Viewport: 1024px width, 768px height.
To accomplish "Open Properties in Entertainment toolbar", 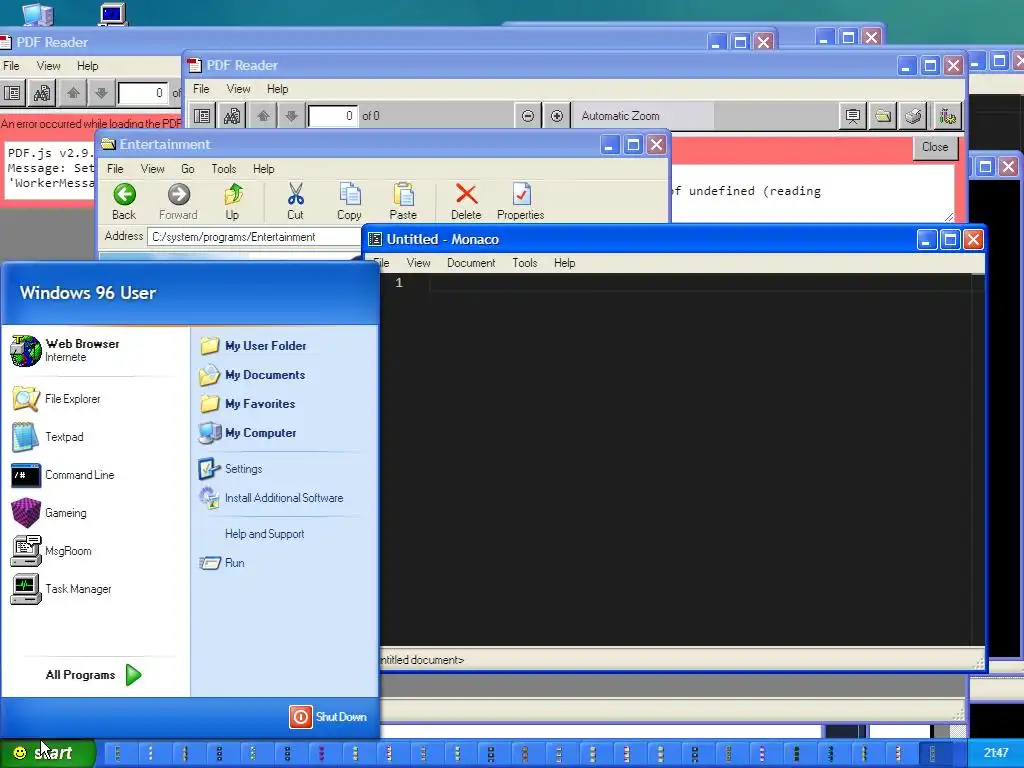I will click(520, 201).
